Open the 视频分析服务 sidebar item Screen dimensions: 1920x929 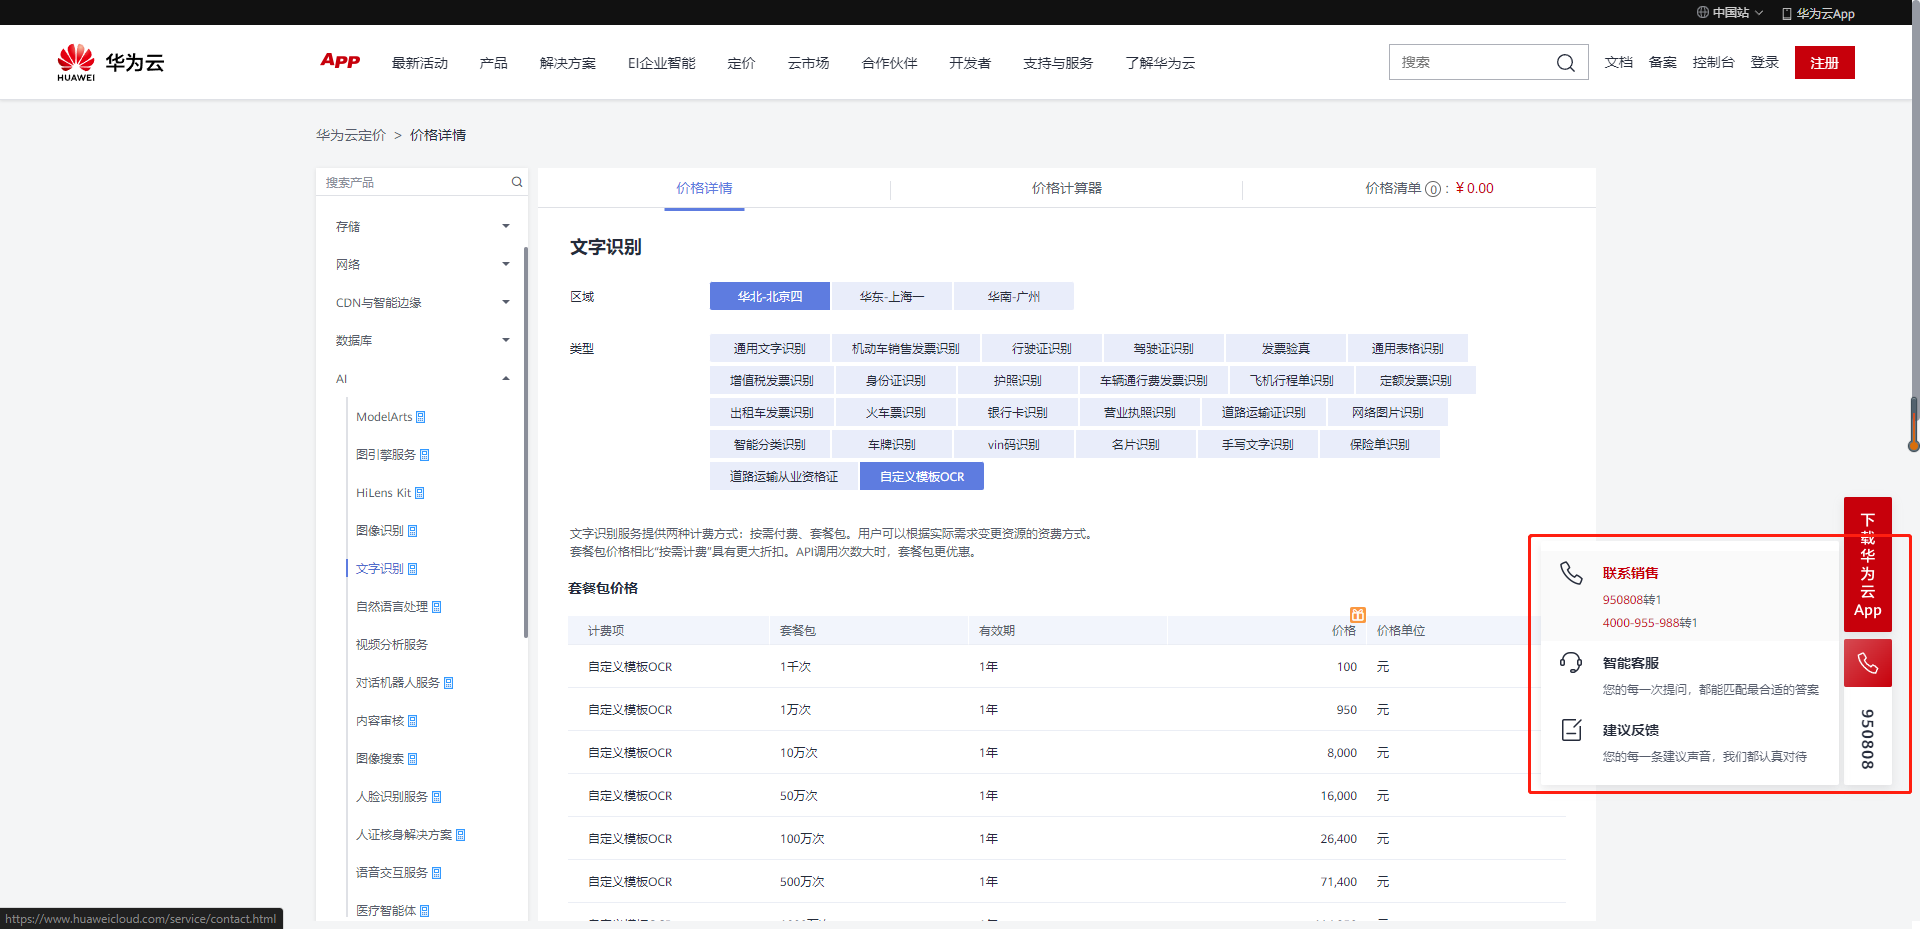point(392,645)
